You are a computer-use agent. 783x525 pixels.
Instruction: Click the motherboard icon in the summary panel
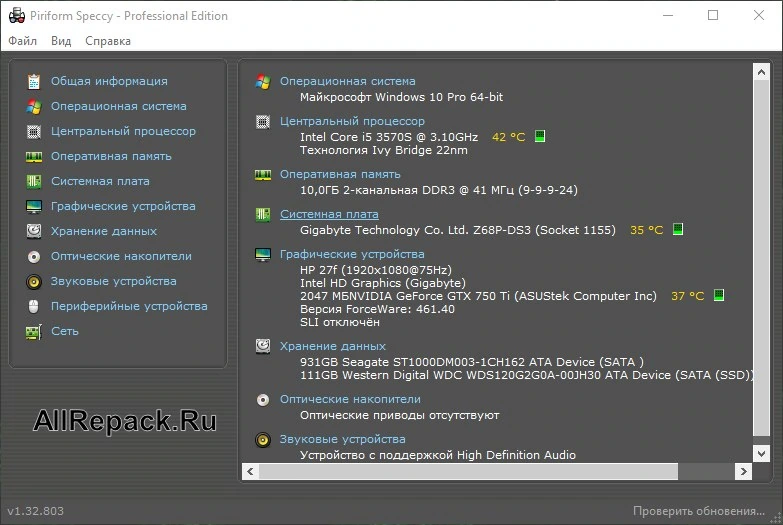(263, 215)
